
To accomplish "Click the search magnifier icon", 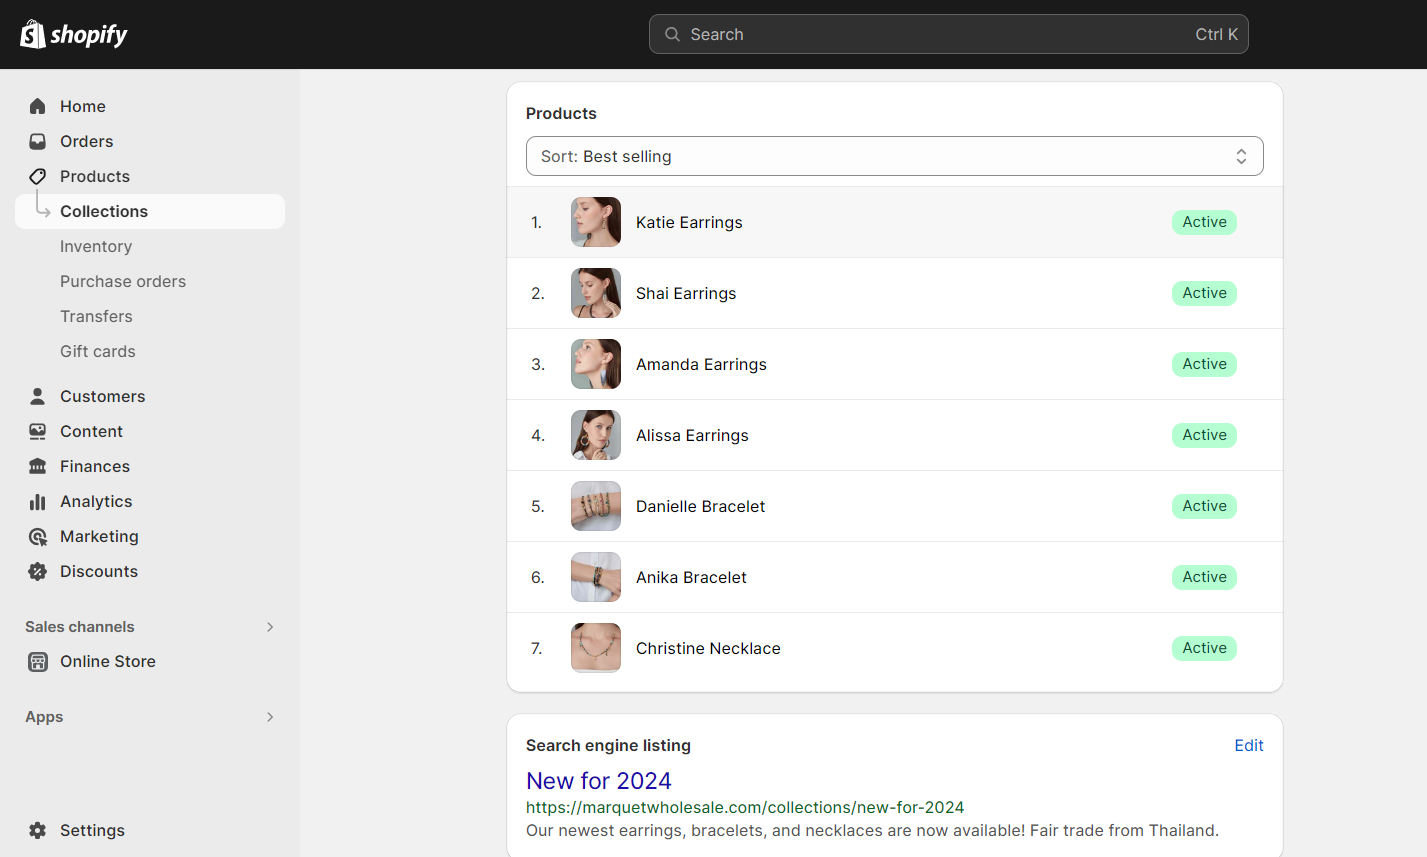I will [x=673, y=34].
